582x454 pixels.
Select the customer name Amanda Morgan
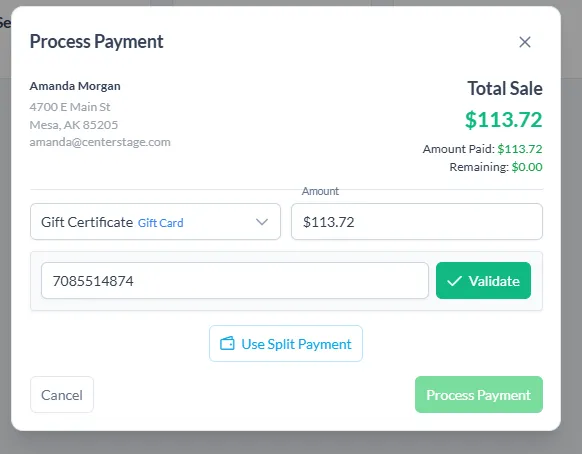(75, 86)
